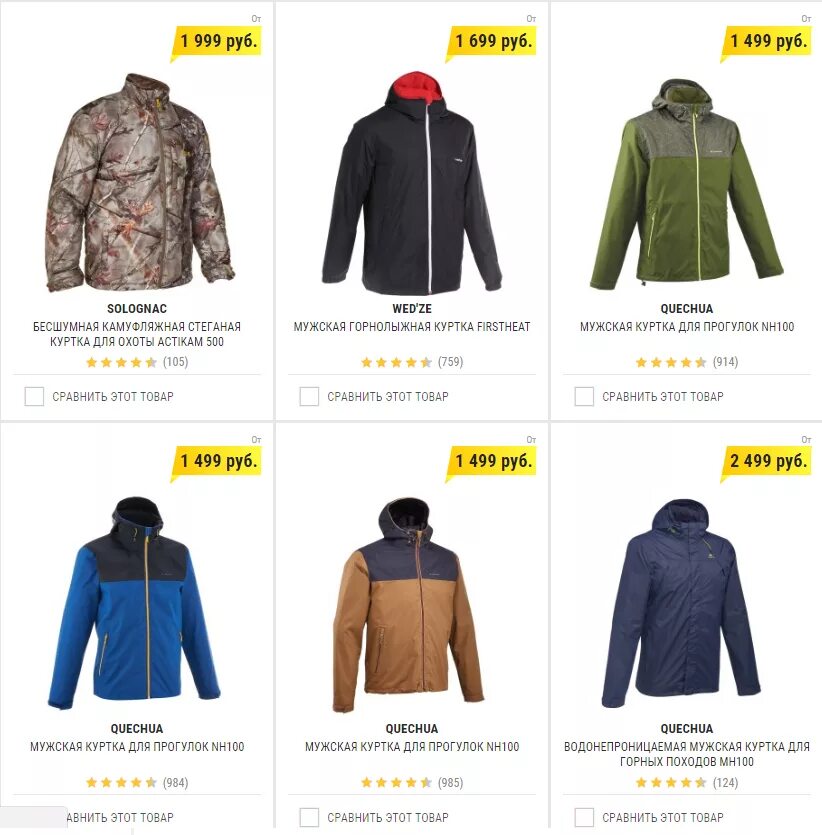Check compare box for brown Quechua NH100
822x835 pixels.
click(x=309, y=817)
